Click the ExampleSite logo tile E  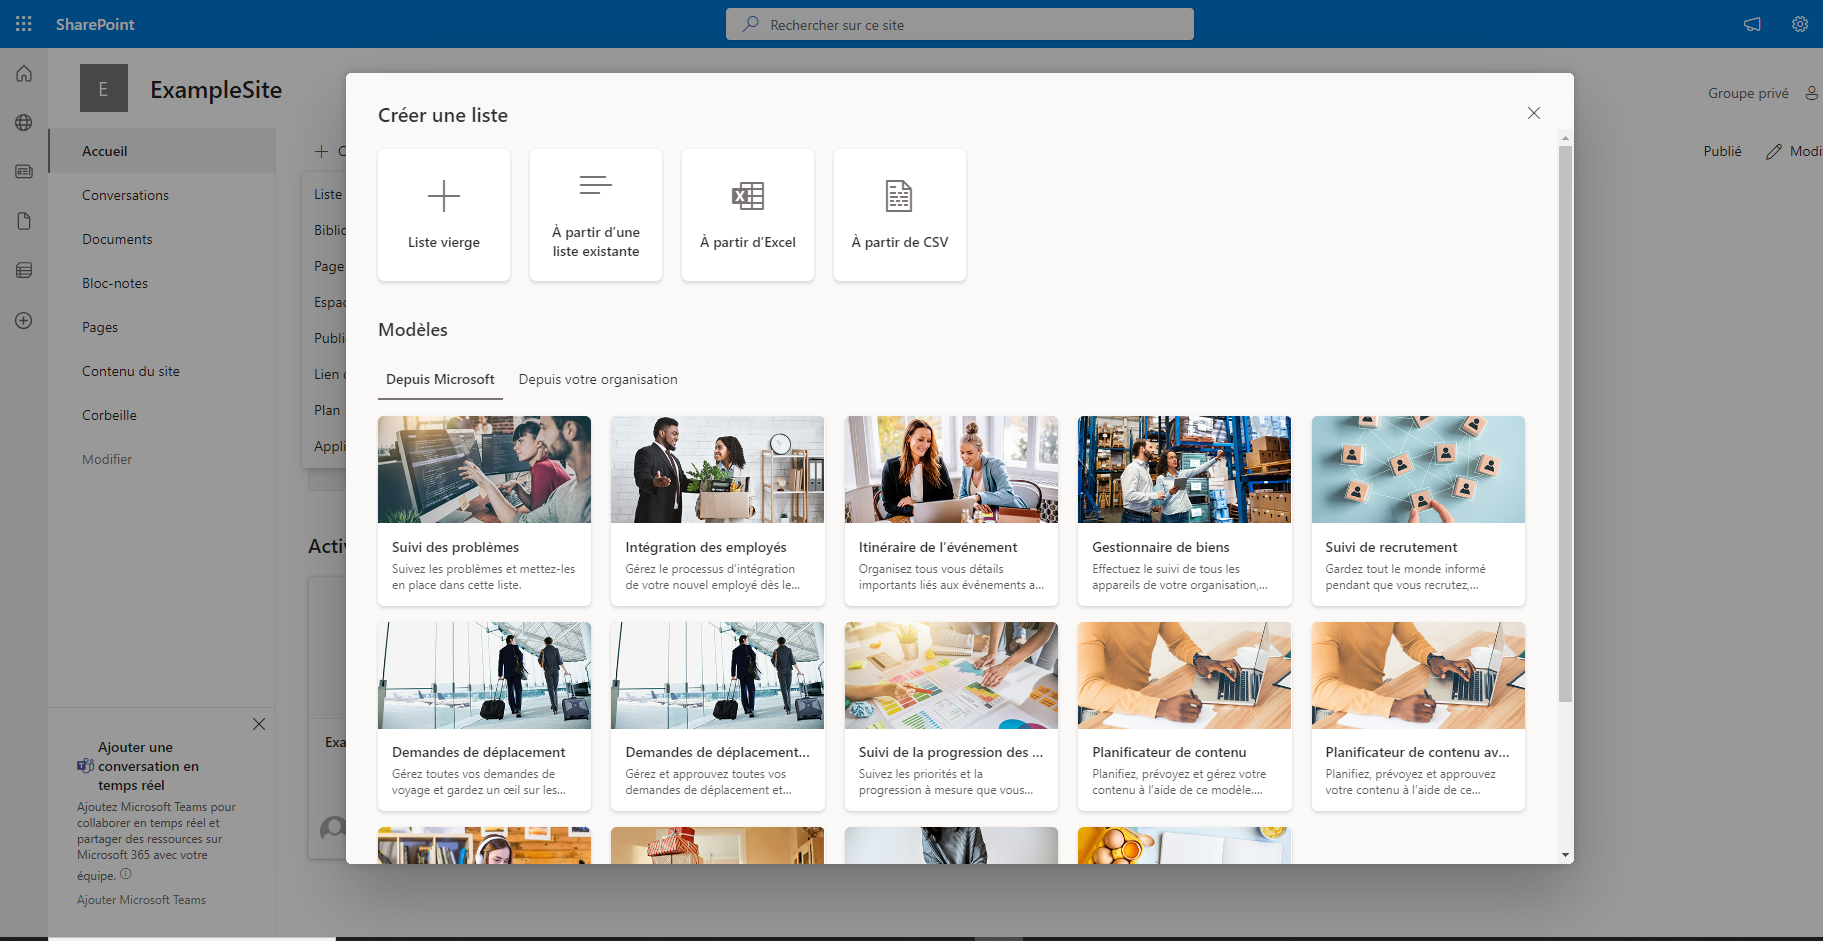coord(104,88)
